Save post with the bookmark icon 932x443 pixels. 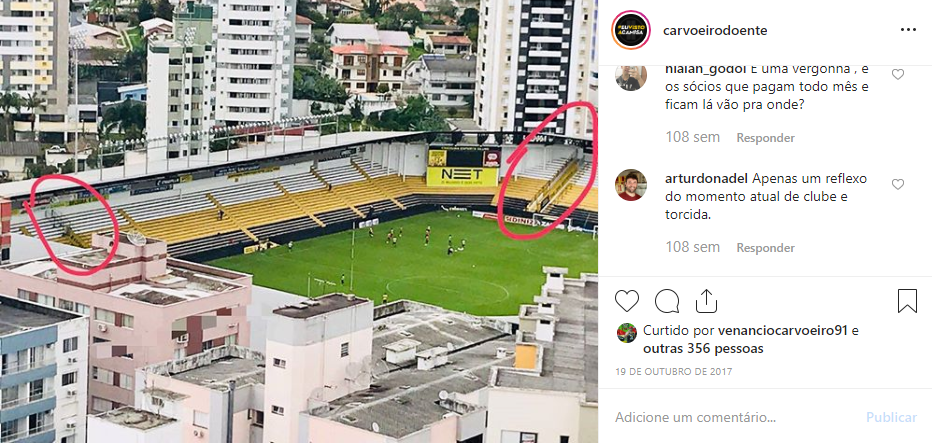pyautogui.click(x=907, y=301)
